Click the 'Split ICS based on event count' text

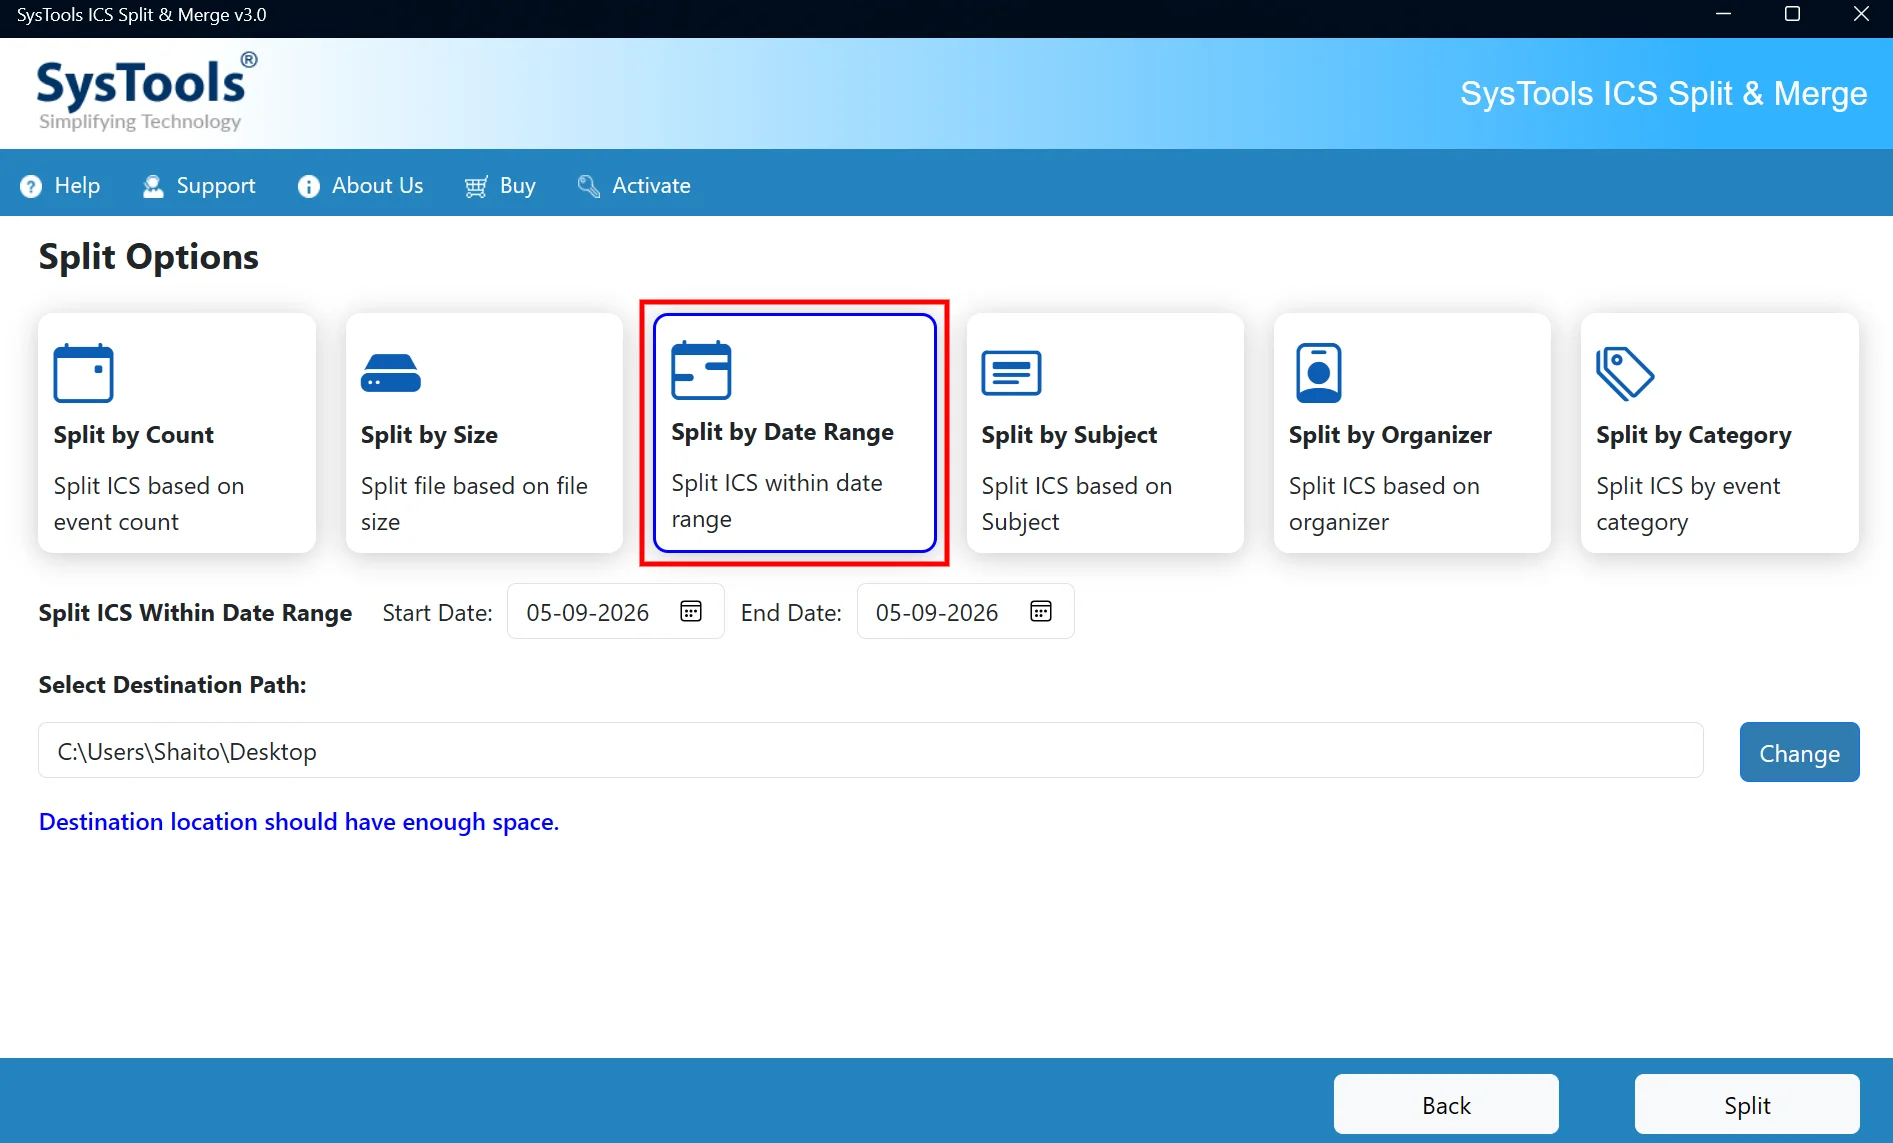pos(149,504)
